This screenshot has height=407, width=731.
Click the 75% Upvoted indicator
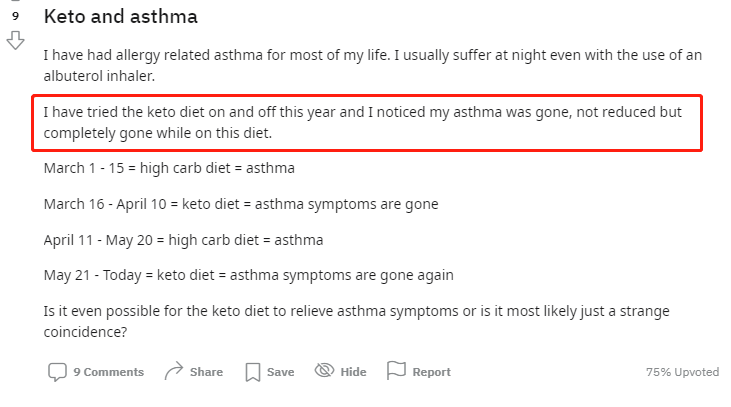tap(683, 372)
